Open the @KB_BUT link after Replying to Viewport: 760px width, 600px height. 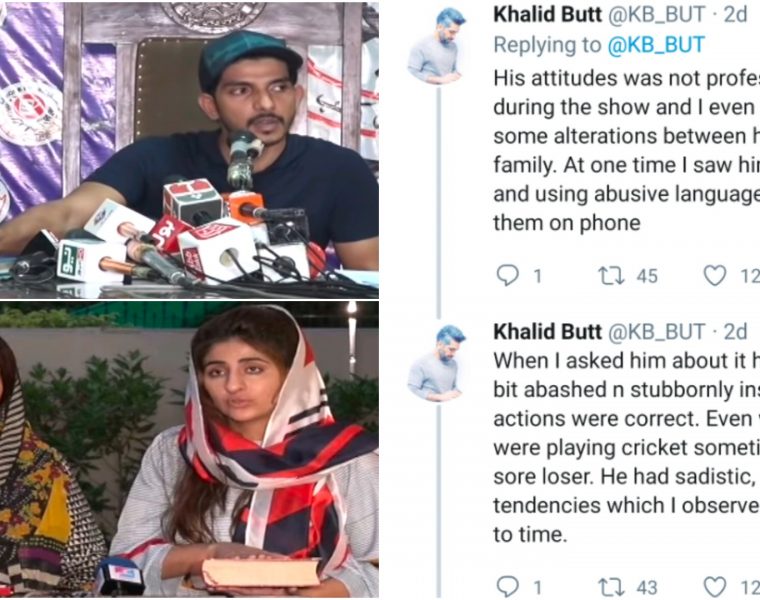(x=655, y=45)
